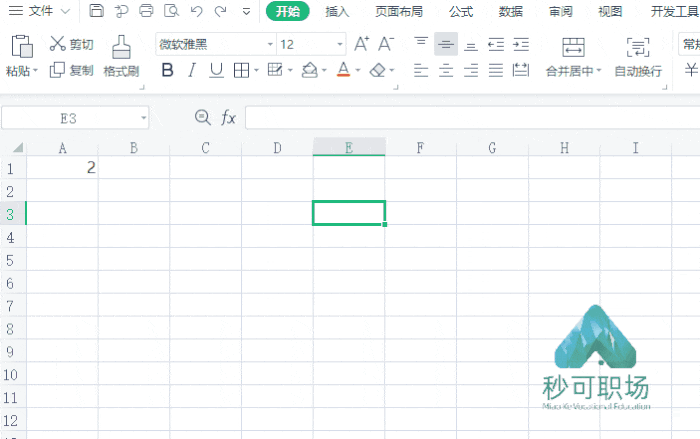The width and height of the screenshot is (700, 439).
Task: Expand the borders dropdown arrow
Action: coord(256,70)
